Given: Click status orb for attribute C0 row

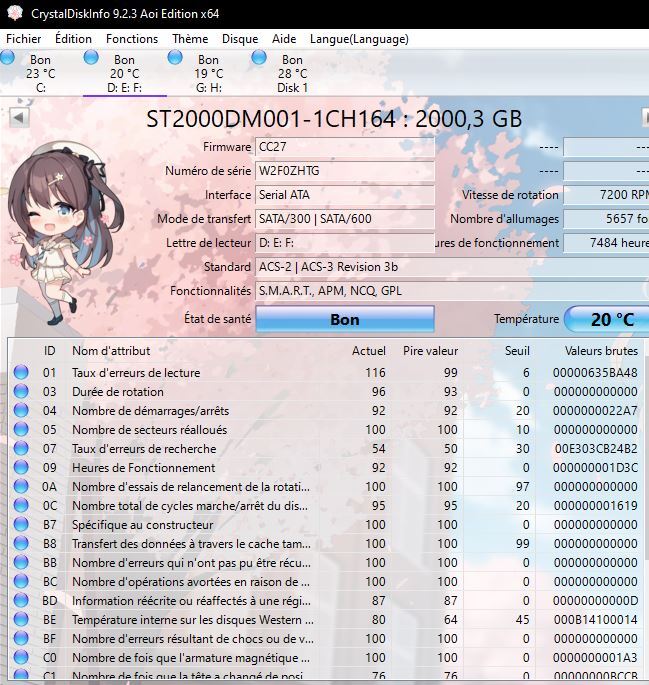Looking at the screenshot, I should [x=21, y=657].
